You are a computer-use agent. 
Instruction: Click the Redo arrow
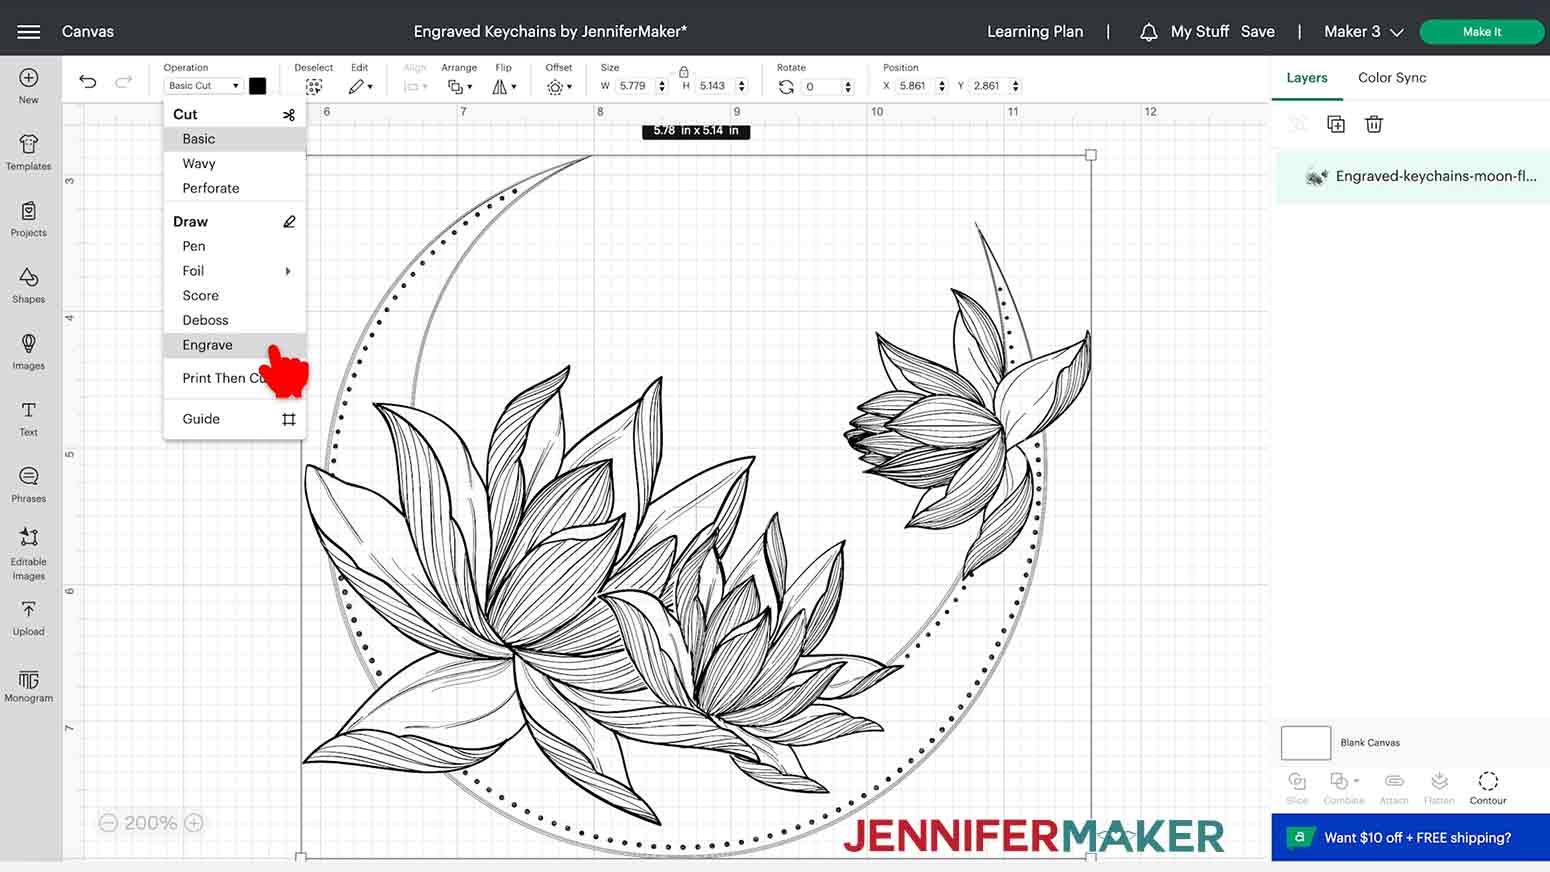pos(123,82)
